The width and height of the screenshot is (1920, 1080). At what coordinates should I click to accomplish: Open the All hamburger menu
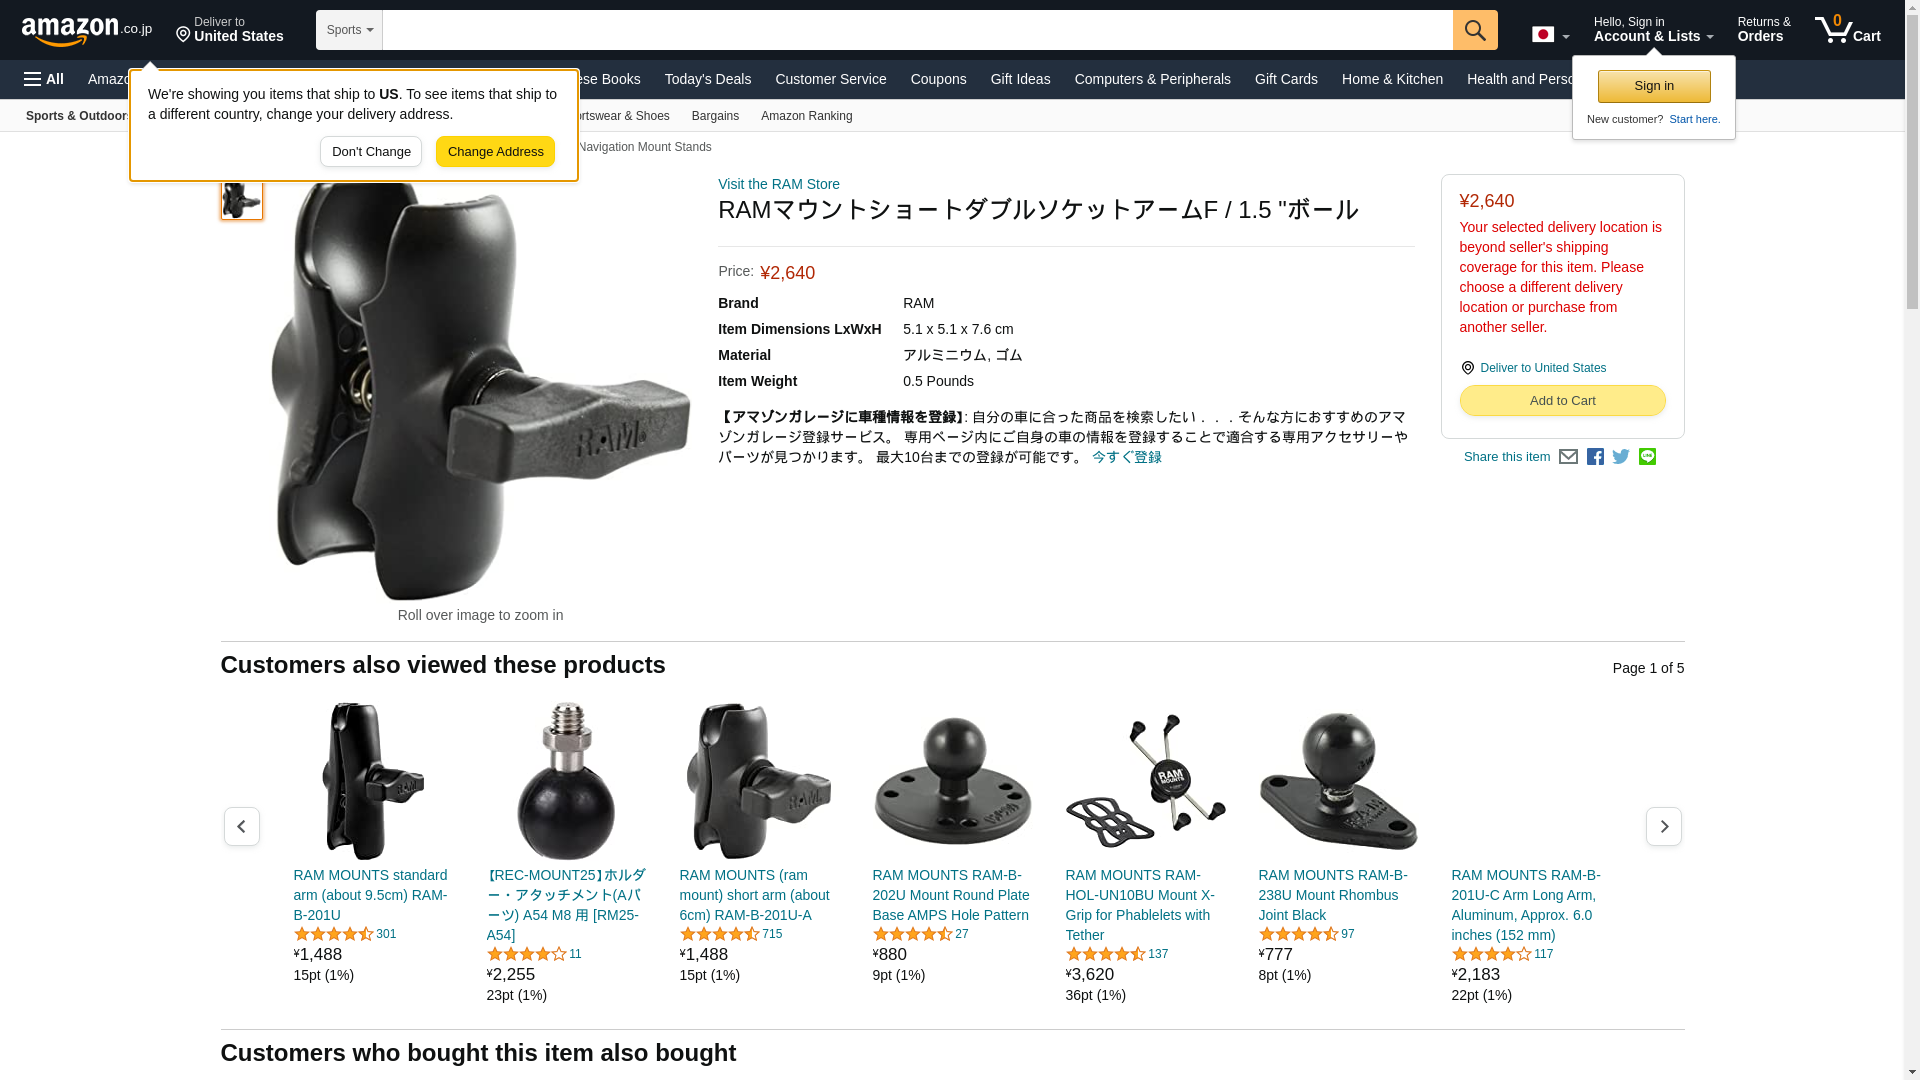click(44, 79)
